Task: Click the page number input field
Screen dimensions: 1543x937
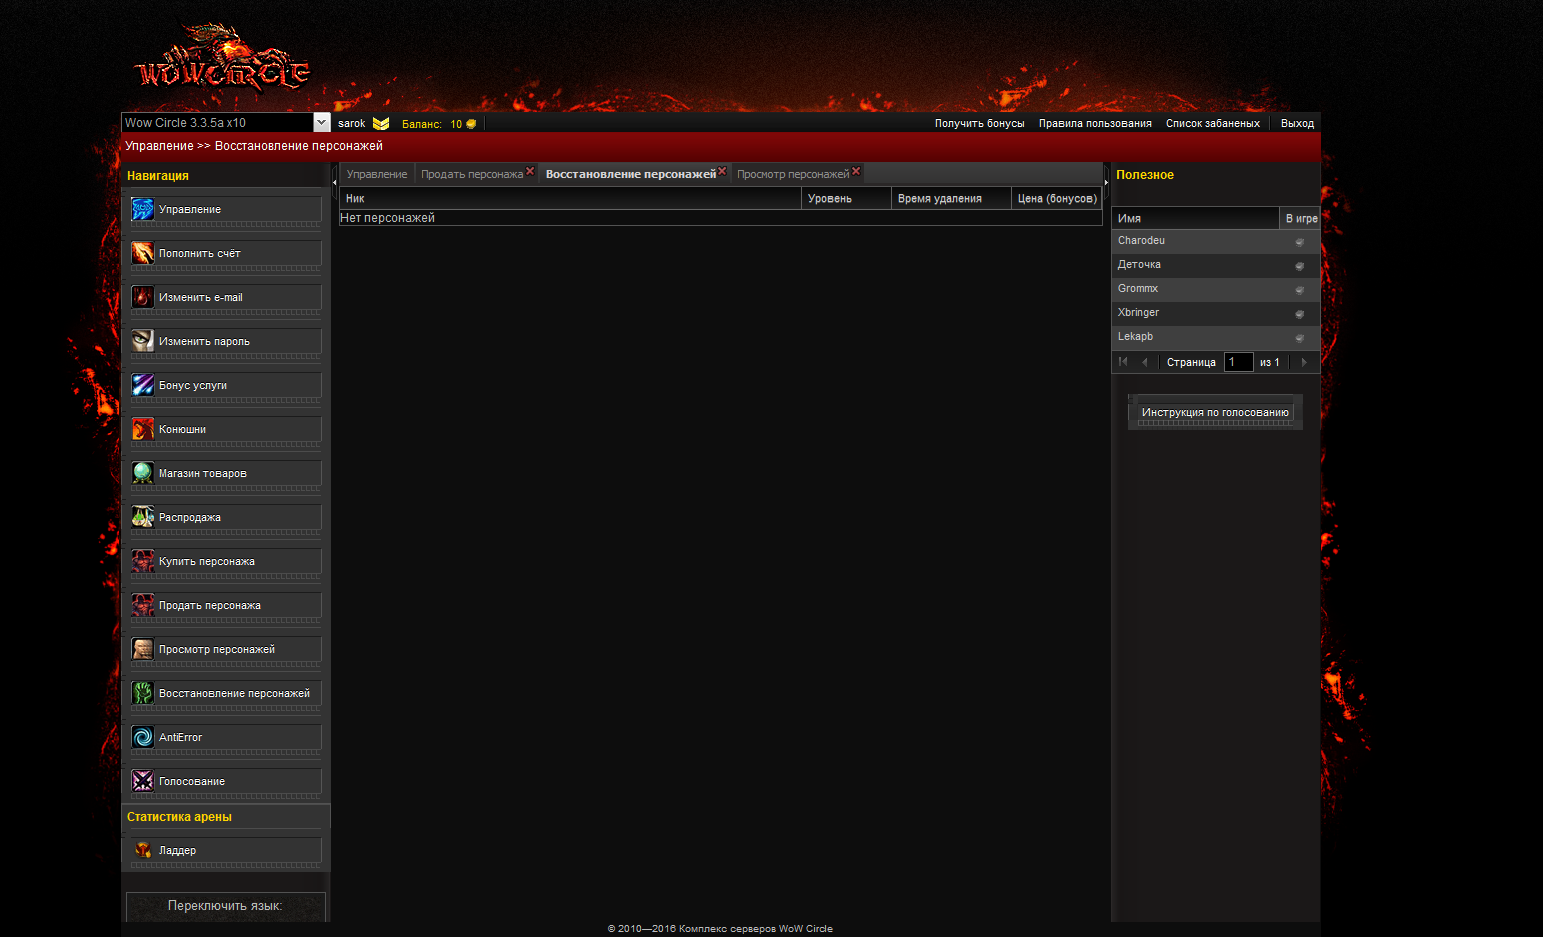Action: 1238,362
